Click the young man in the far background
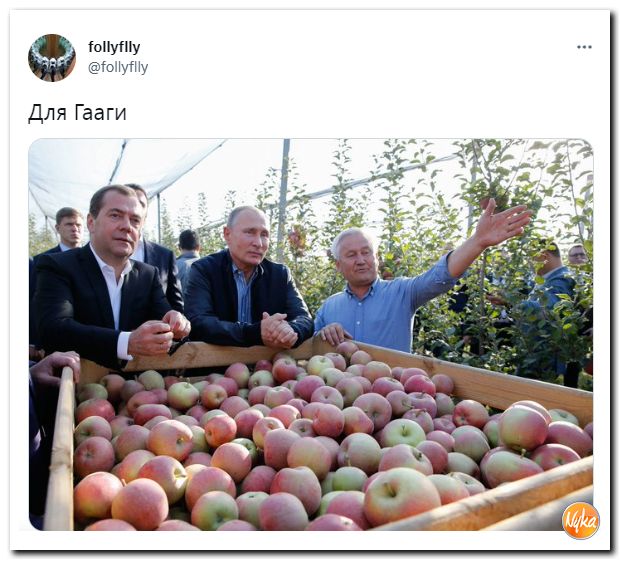 point(70,230)
